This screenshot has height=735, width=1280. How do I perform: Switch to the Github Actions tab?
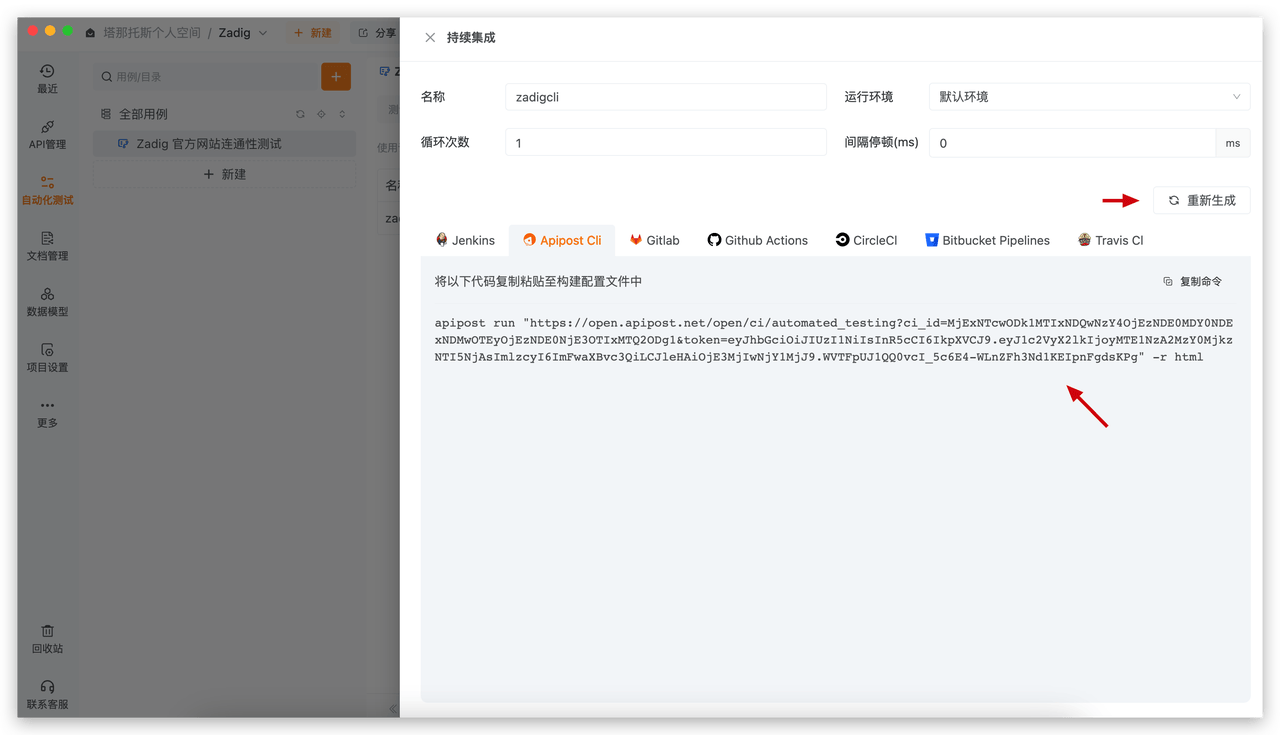[x=757, y=240]
